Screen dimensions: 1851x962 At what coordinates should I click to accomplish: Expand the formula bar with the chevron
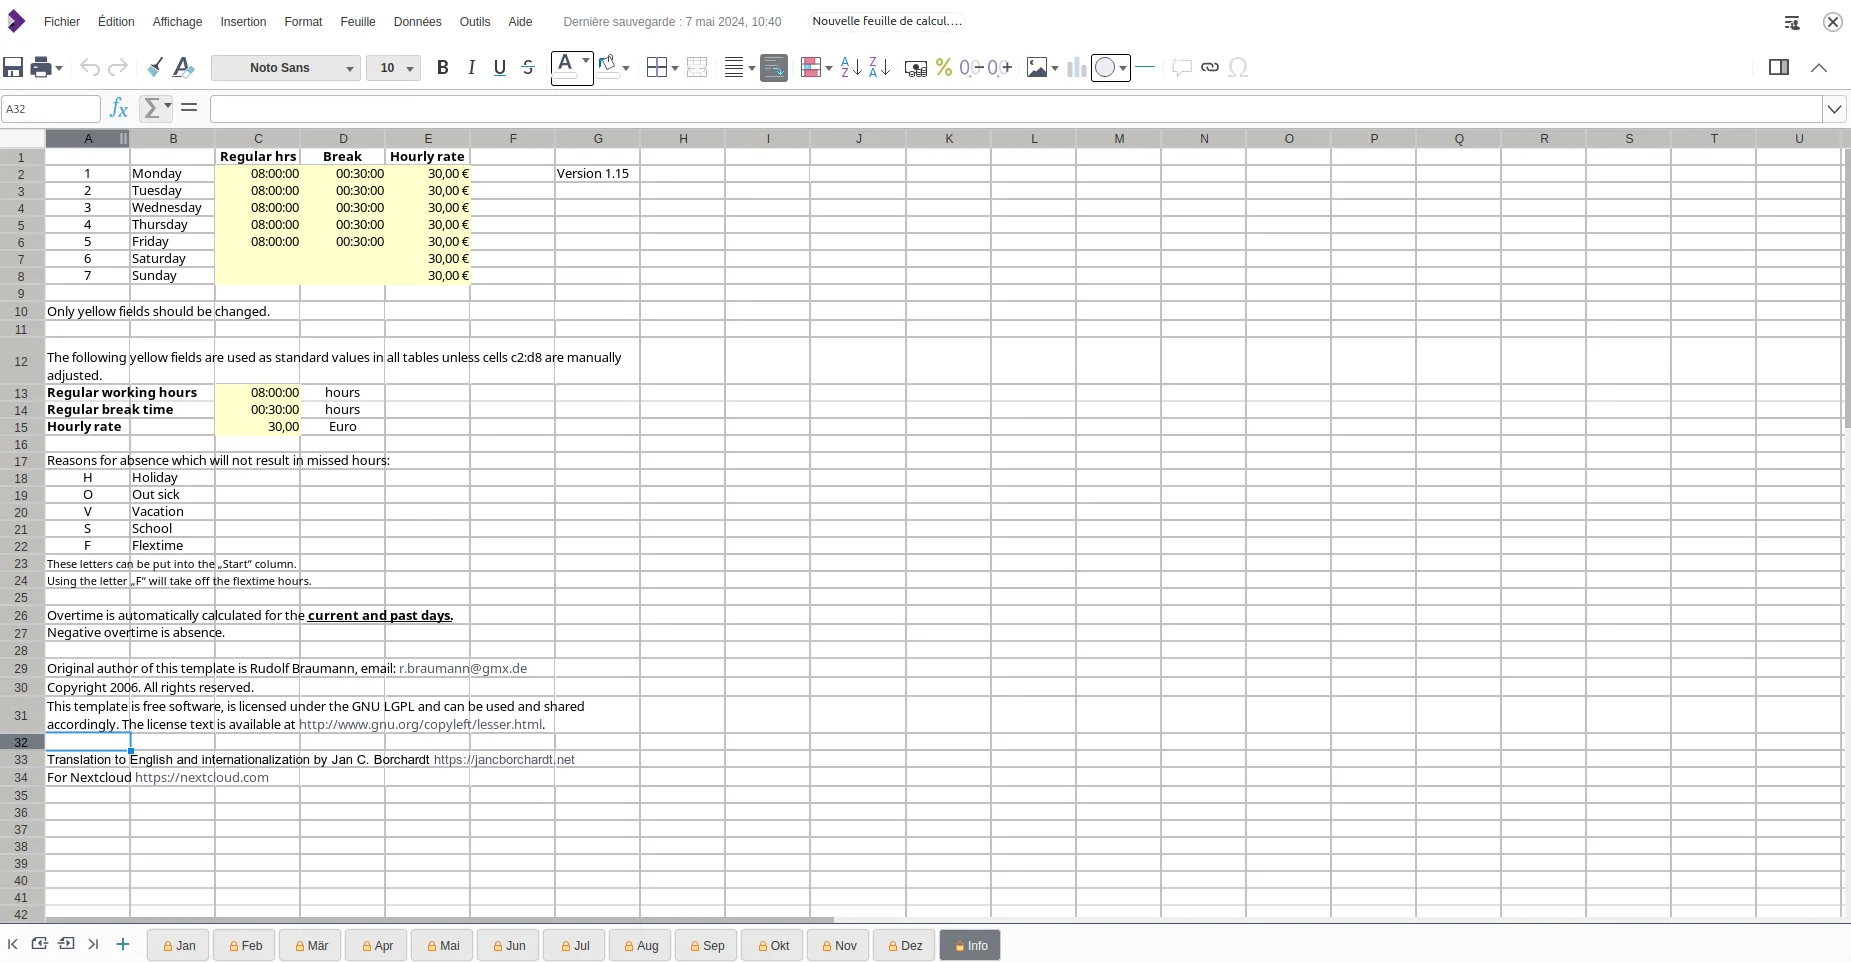(1834, 109)
